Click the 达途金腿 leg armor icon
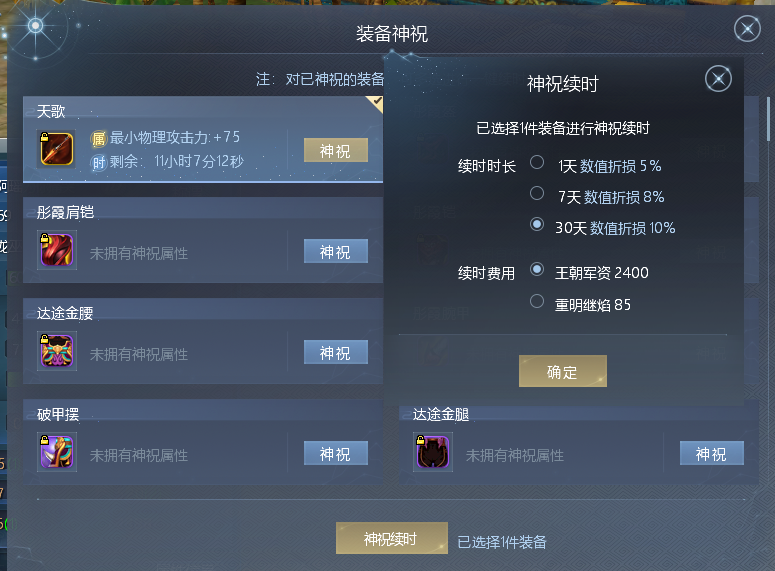 point(433,452)
